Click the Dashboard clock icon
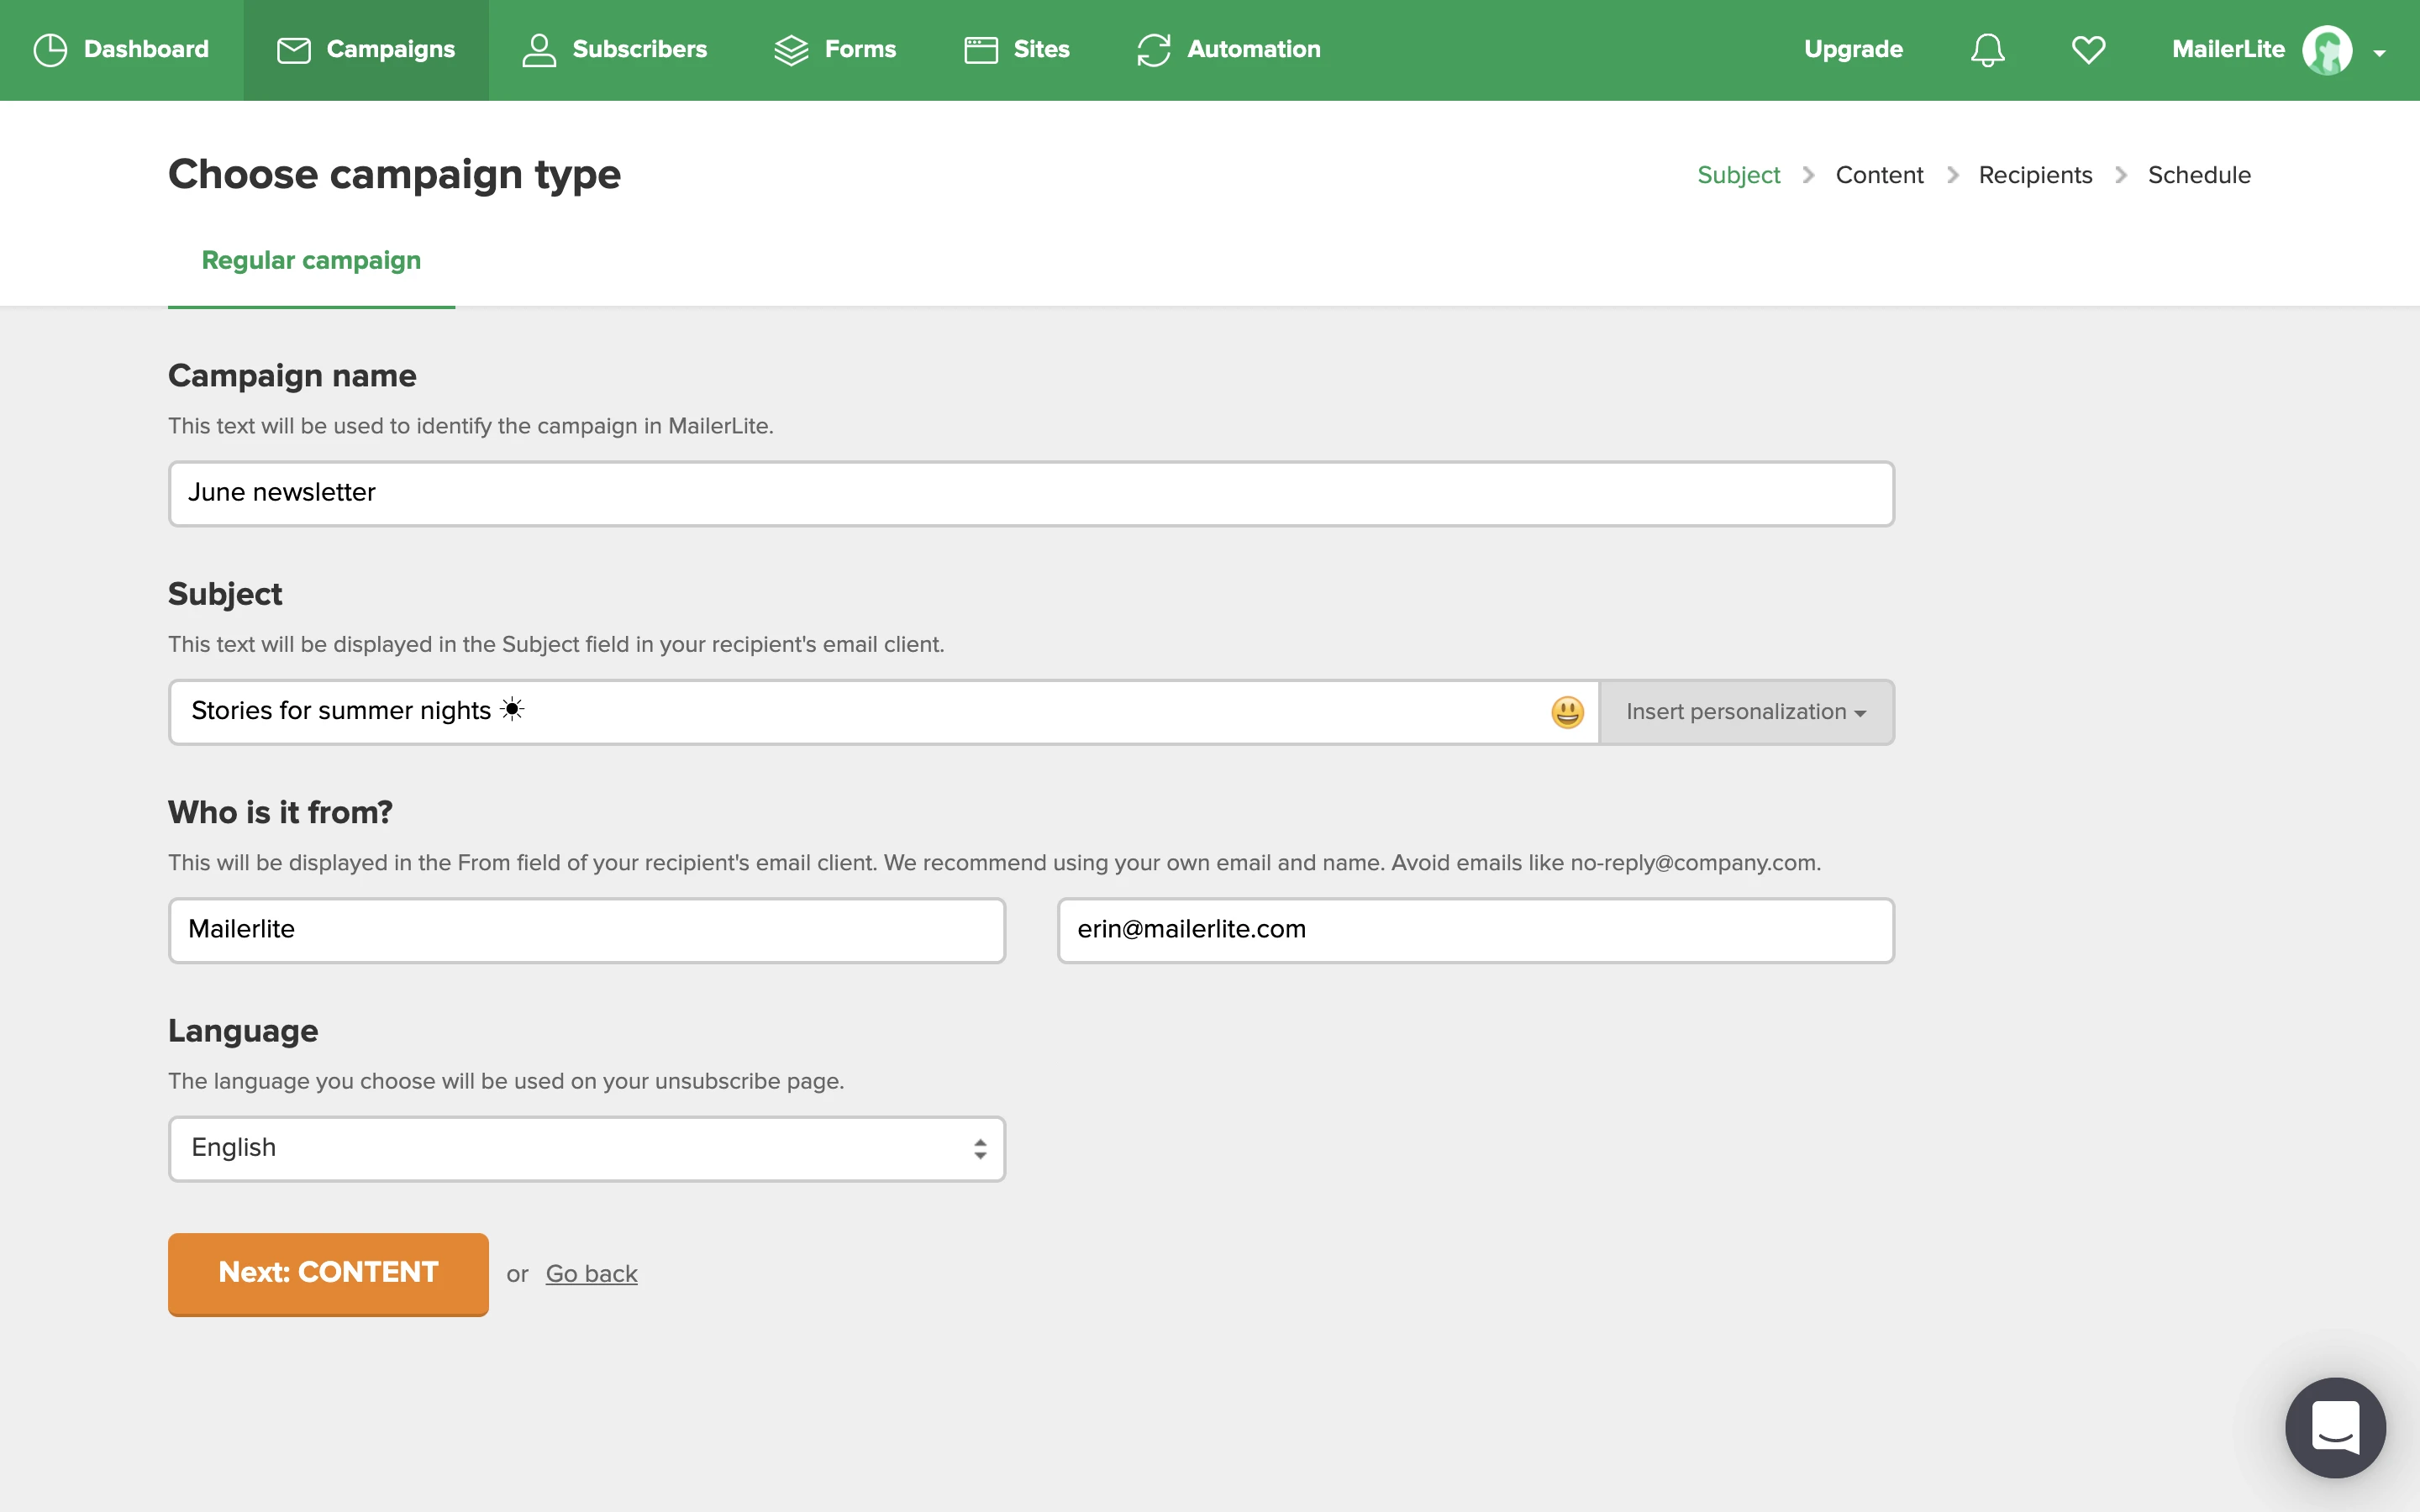 point(50,50)
